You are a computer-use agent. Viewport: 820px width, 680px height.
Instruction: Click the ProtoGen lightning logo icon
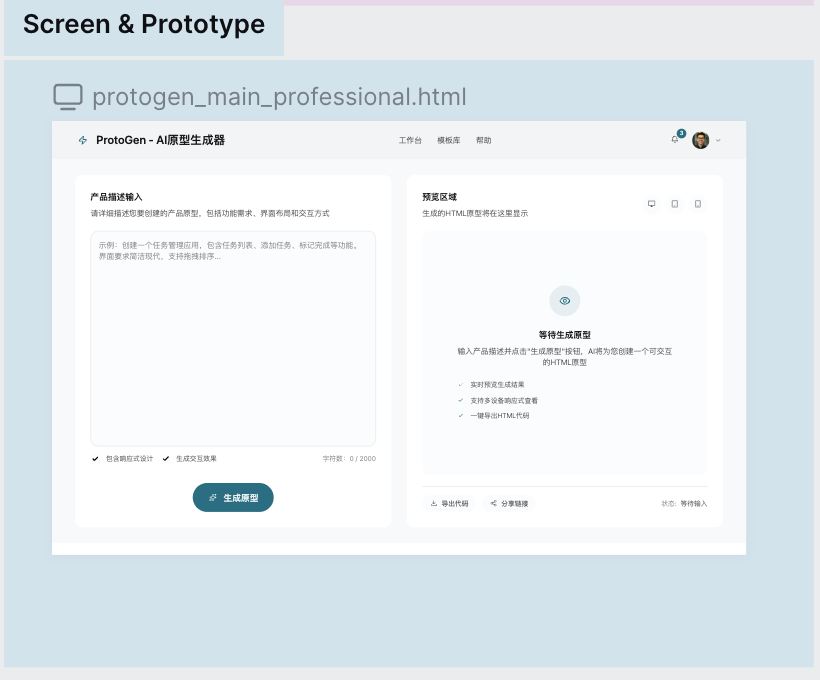click(83, 141)
